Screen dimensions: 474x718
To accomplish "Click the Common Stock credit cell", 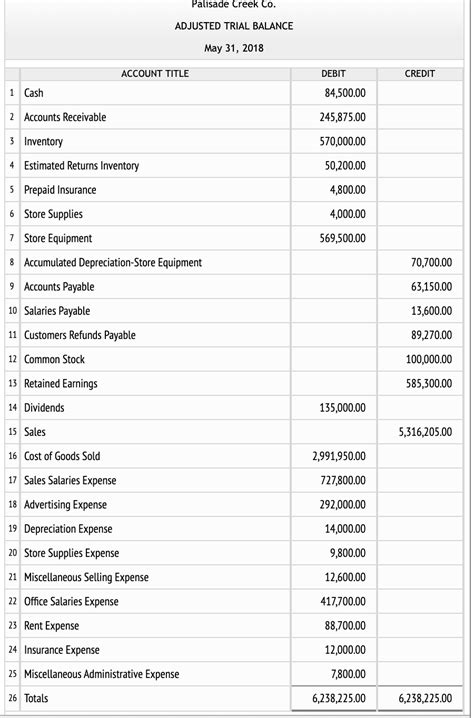I will (420, 359).
